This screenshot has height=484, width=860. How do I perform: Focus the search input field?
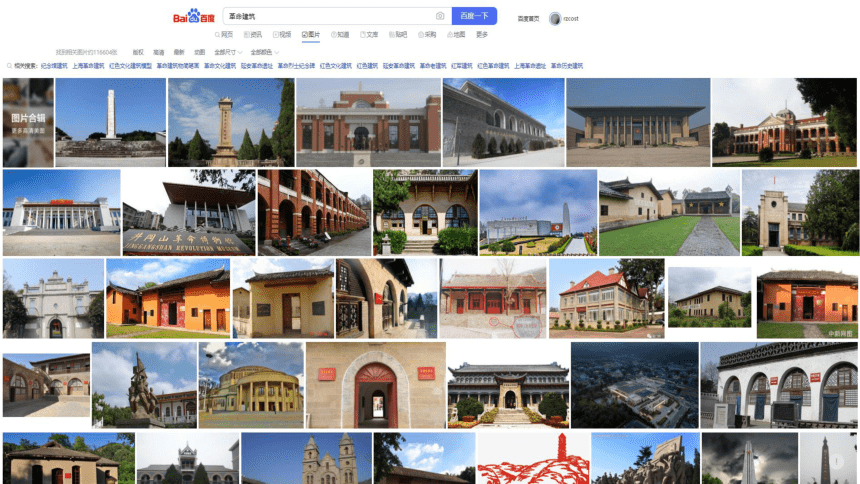(x=329, y=16)
